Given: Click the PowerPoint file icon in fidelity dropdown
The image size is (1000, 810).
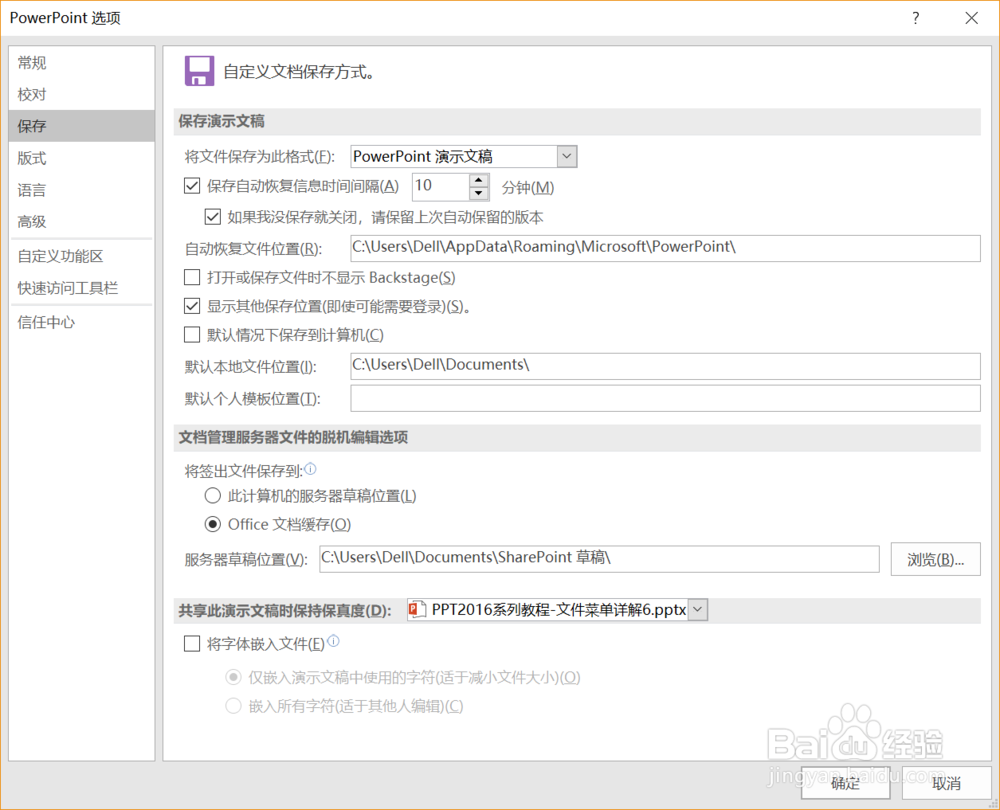Looking at the screenshot, I should point(417,610).
